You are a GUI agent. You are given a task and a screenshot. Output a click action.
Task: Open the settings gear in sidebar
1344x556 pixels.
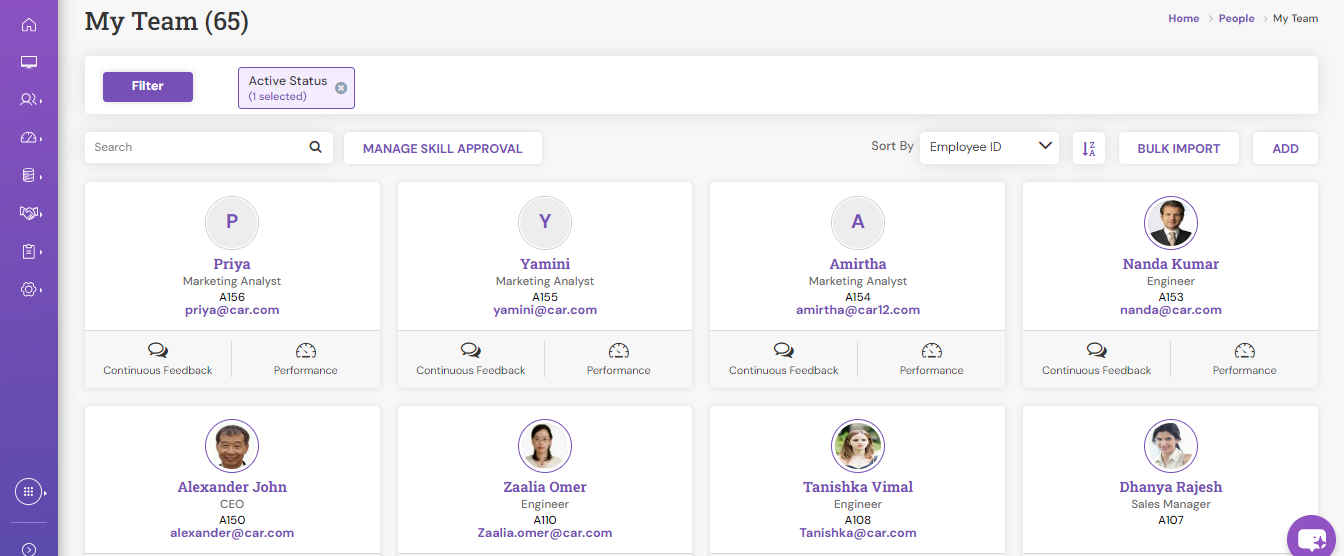pyautogui.click(x=29, y=289)
